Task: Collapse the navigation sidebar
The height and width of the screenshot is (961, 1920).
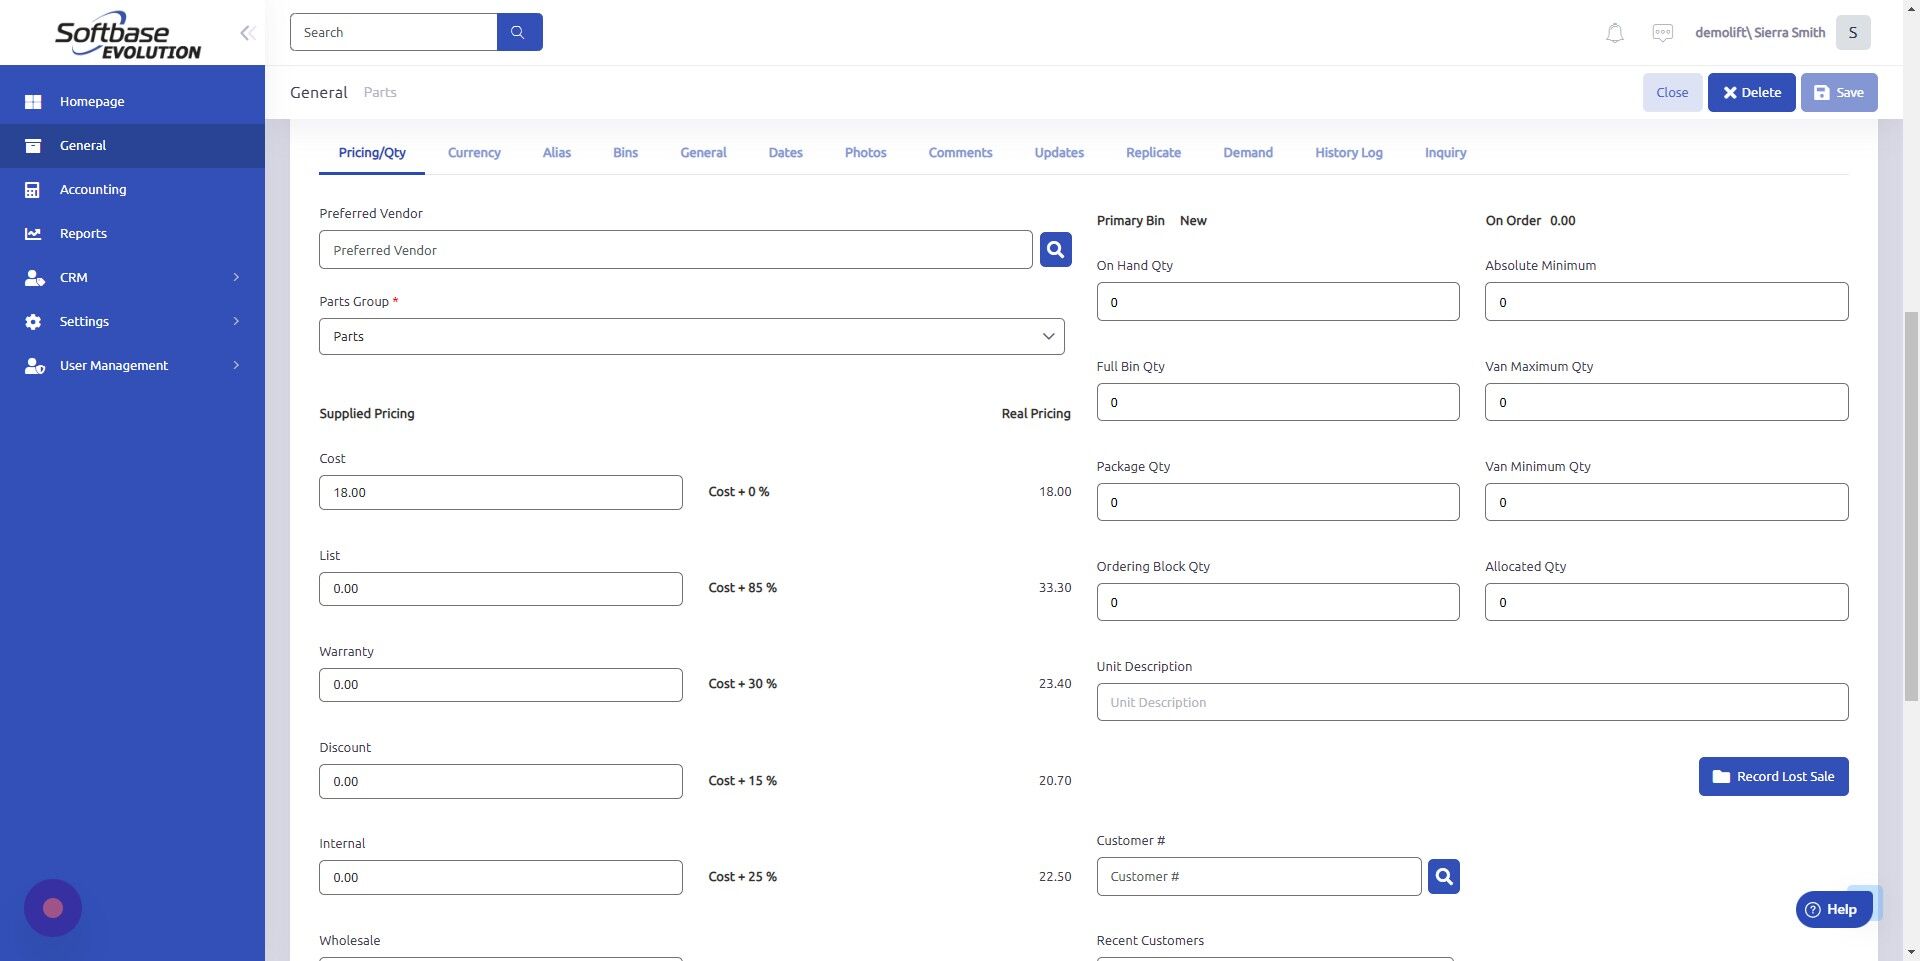Action: 246,32
